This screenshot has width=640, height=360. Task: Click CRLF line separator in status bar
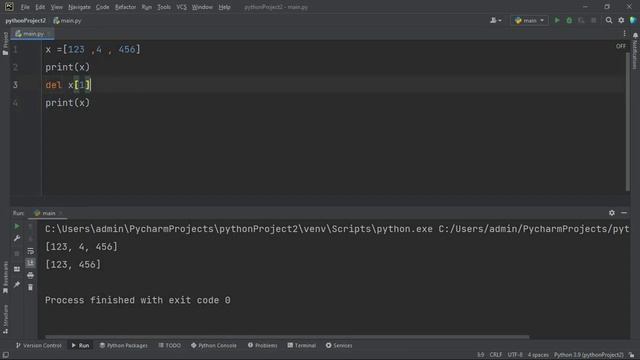(x=496, y=355)
